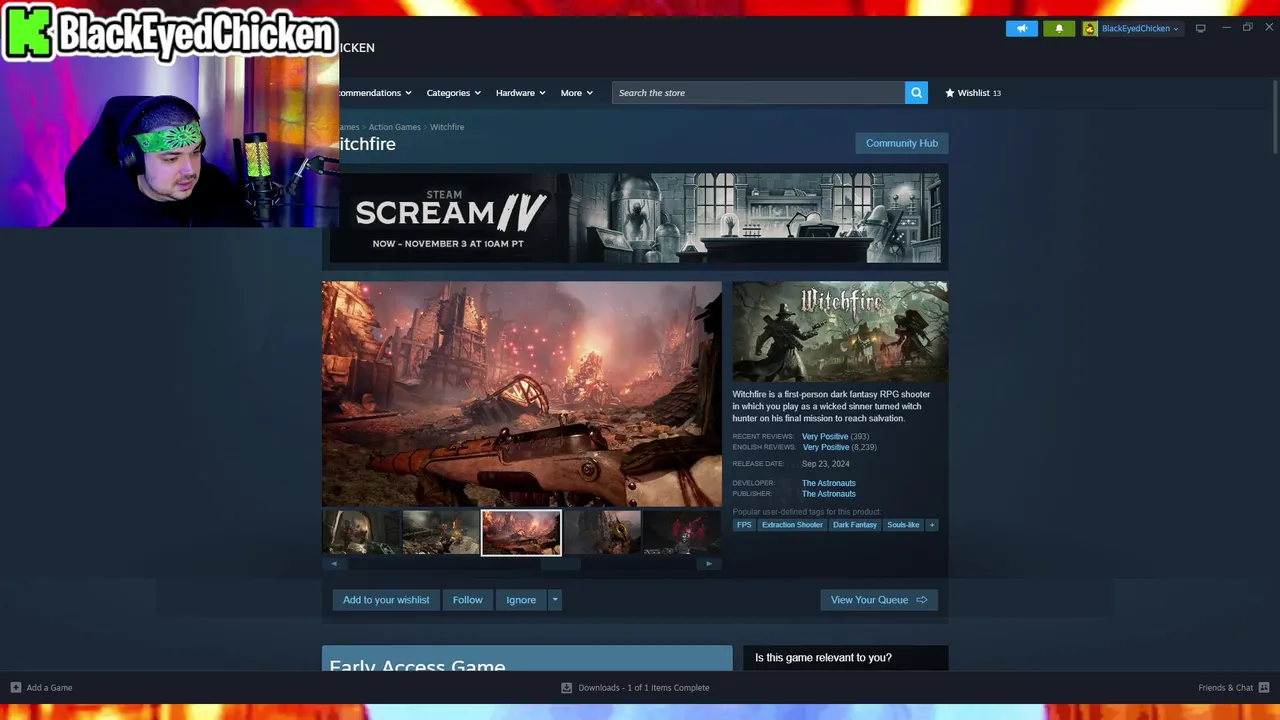Open the Friends & Chat icon
This screenshot has width=1280, height=720.
pos(1264,687)
